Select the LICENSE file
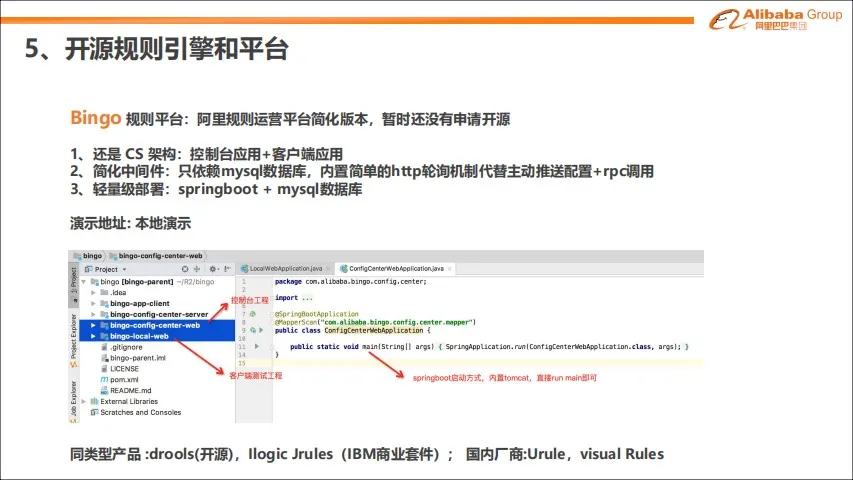Screen dimensions: 853x480 tap(124, 368)
